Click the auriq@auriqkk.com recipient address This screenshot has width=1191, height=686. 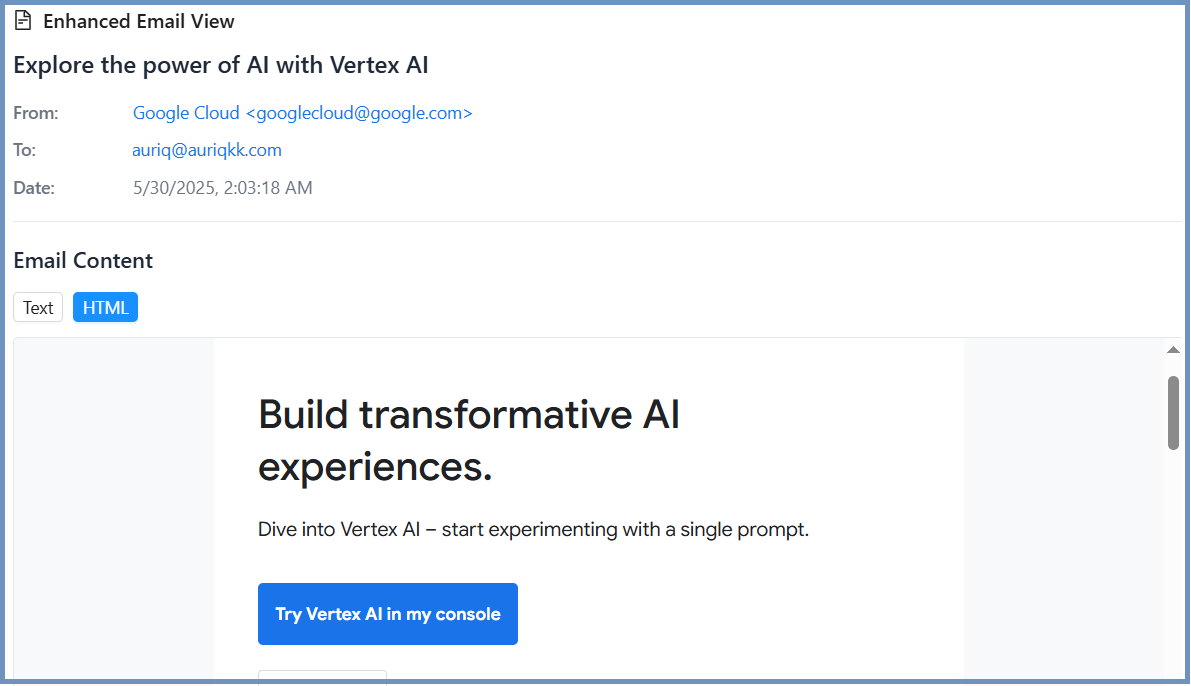tap(207, 150)
